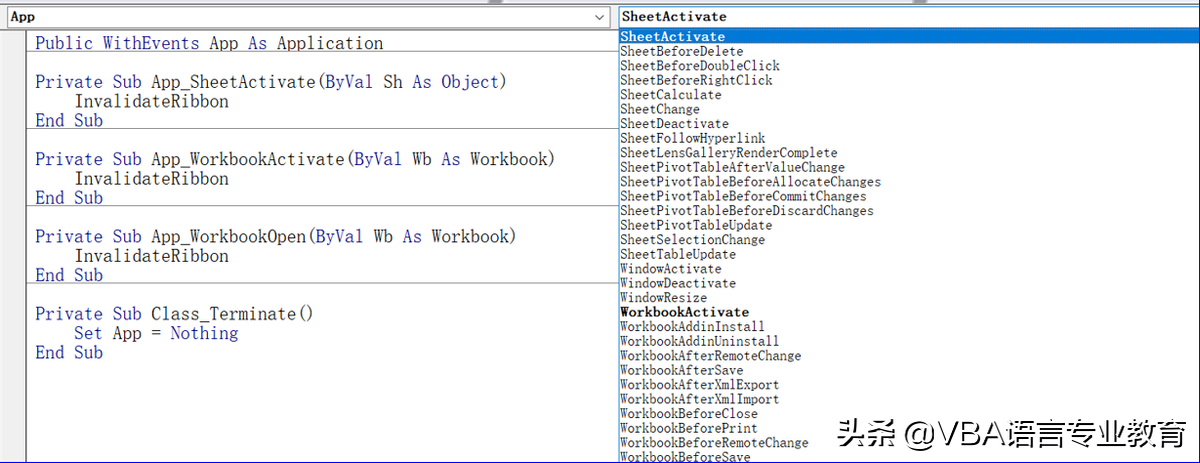Choose SheetChange from the dropdown list
Image resolution: width=1200 pixels, height=463 pixels.
tap(660, 109)
